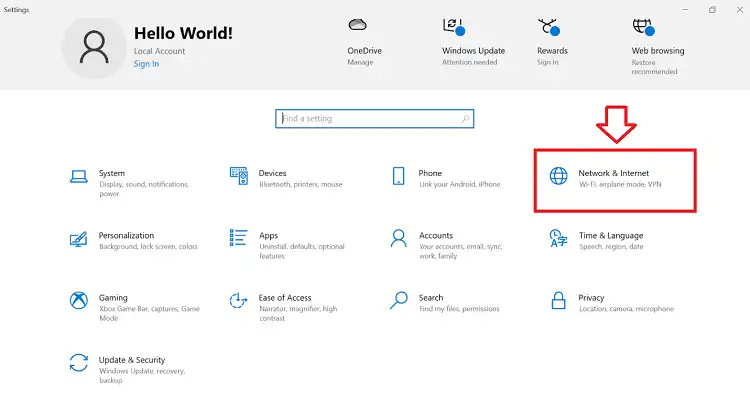Viewport: 750px width, 401px height.
Task: Click the Phone settings icon
Action: click(x=398, y=176)
